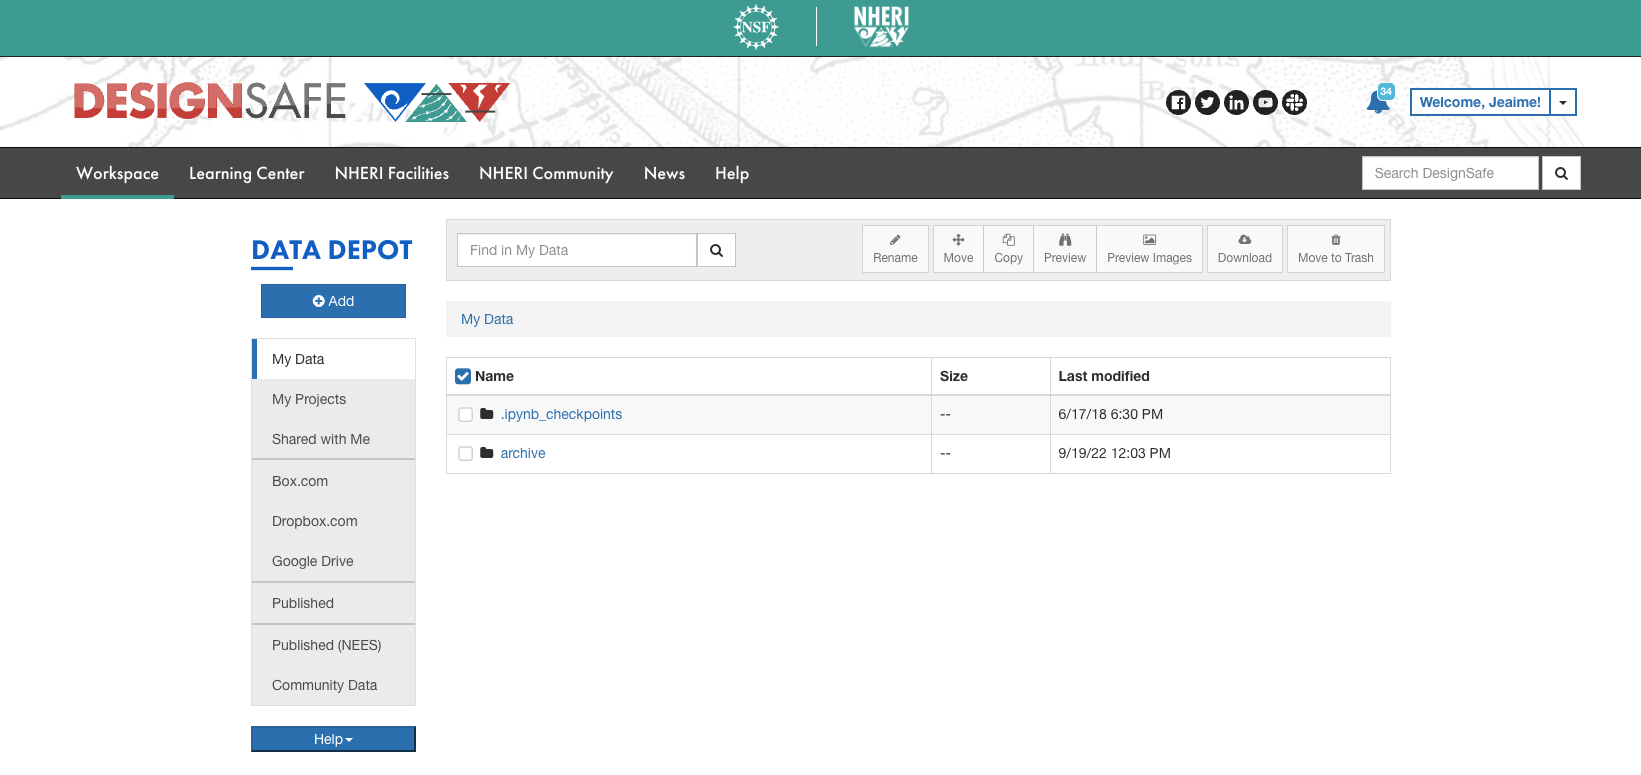1641x775 pixels.
Task: Focus the Find in My Data field
Action: pos(577,250)
